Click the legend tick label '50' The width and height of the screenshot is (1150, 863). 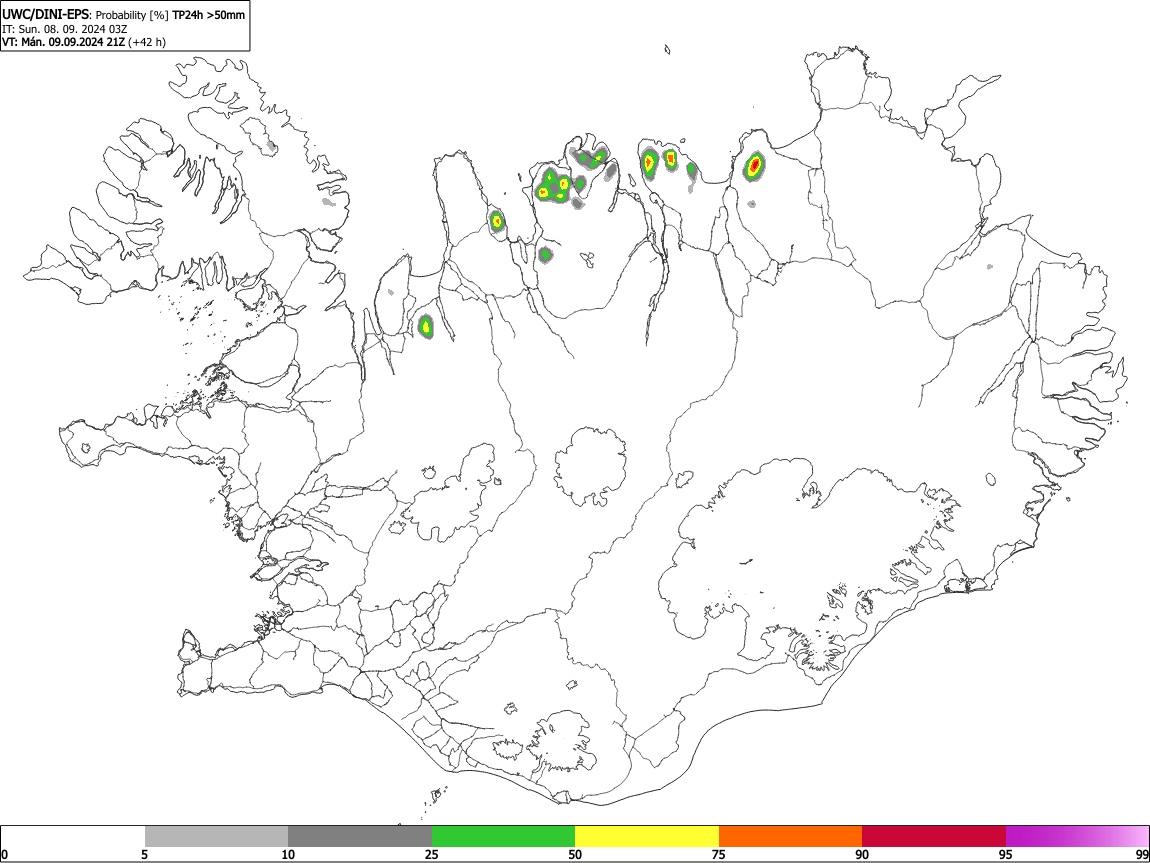coord(575,855)
